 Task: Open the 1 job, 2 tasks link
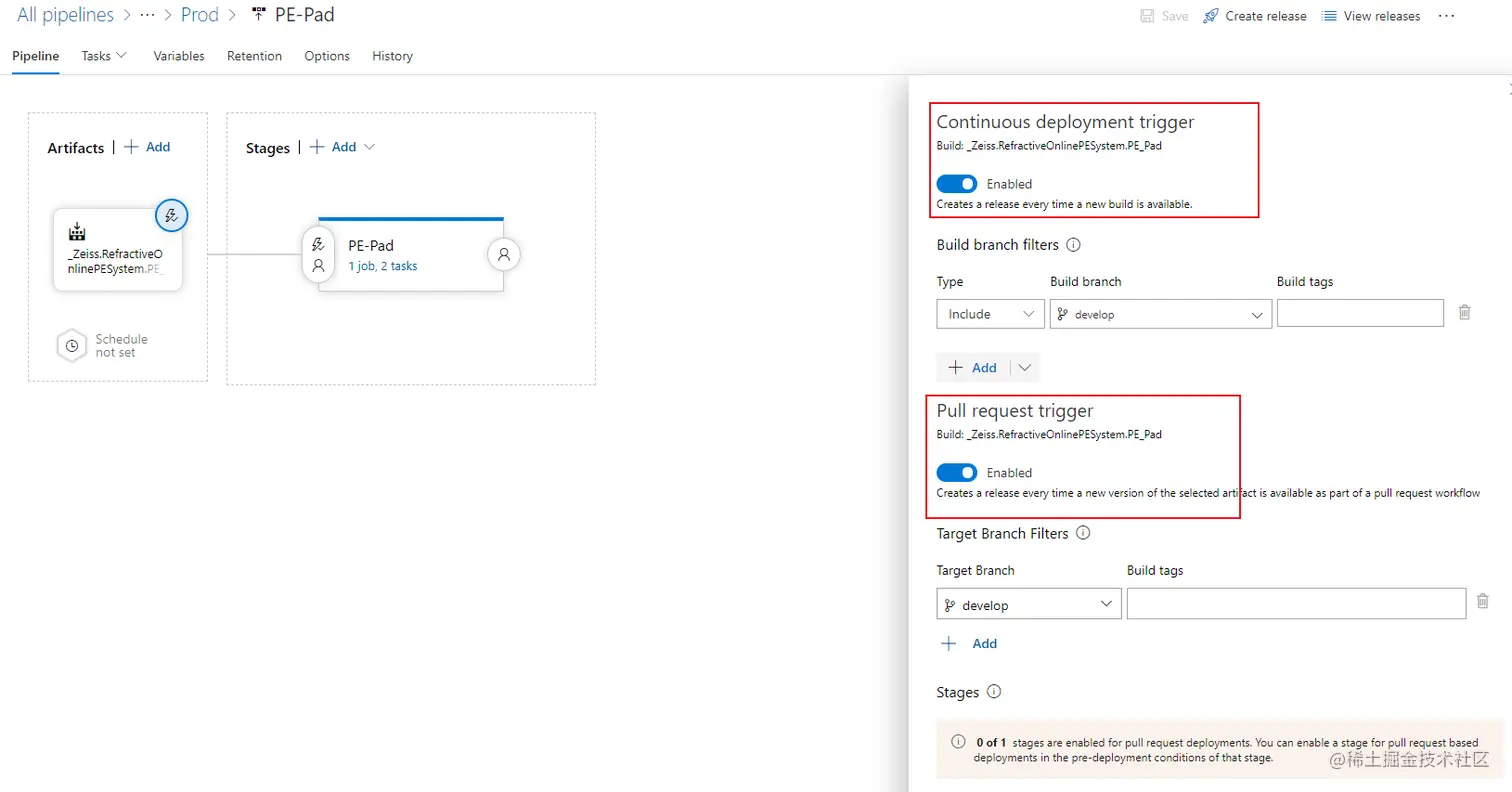[x=383, y=266]
